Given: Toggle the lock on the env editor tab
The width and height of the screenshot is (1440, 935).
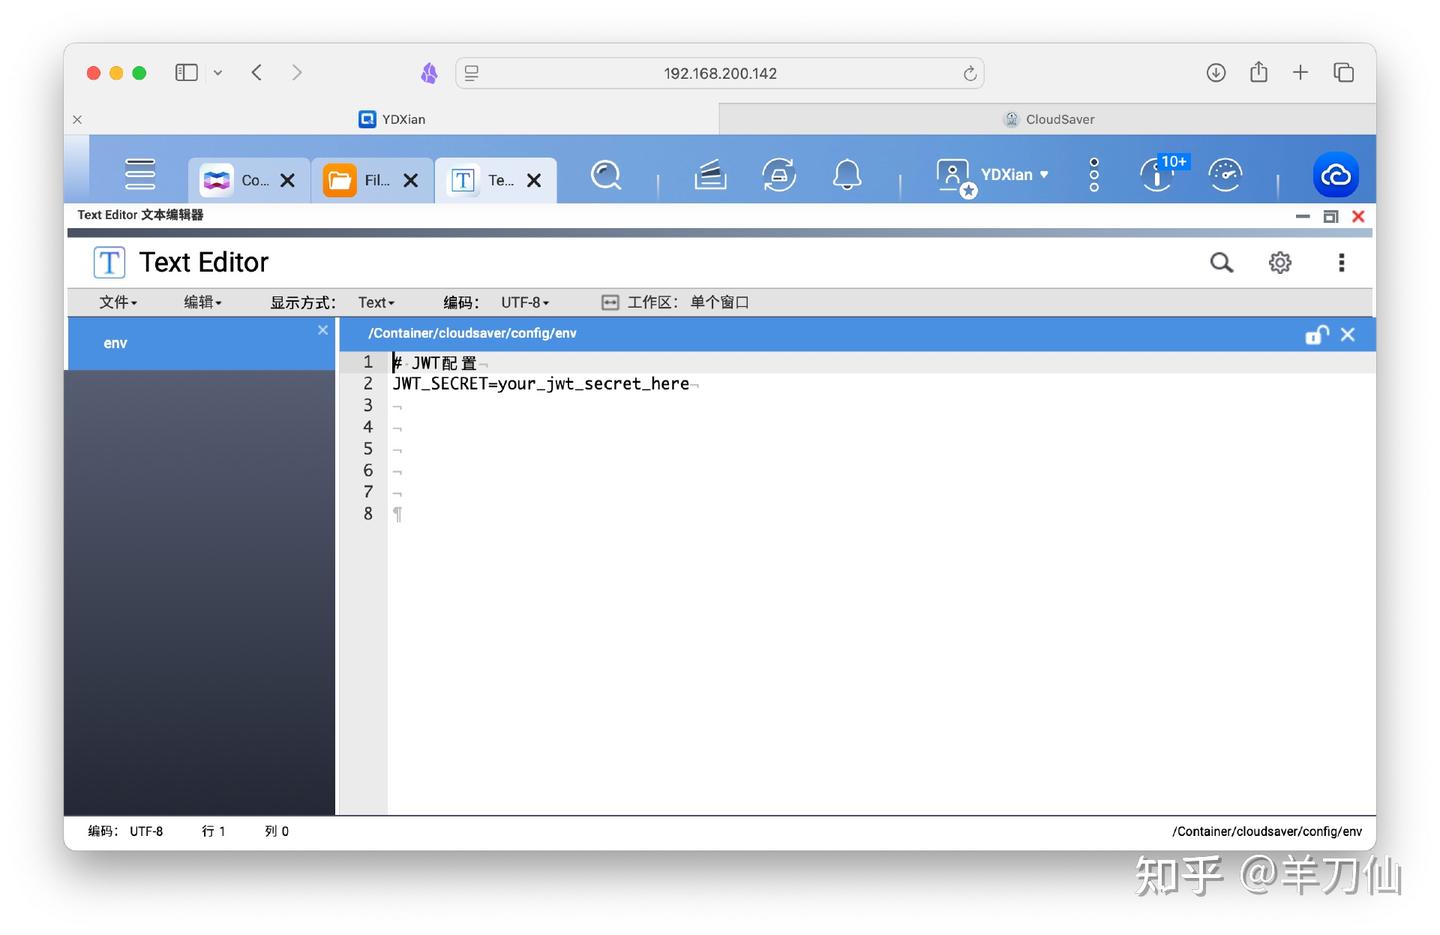Looking at the screenshot, I should click(x=1316, y=334).
